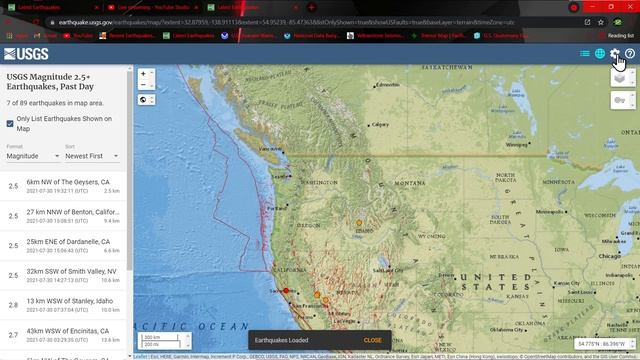The height and width of the screenshot is (360, 640).
Task: Switch to the third Latest Earthquakes tab
Action: pyautogui.click(x=252, y=7)
